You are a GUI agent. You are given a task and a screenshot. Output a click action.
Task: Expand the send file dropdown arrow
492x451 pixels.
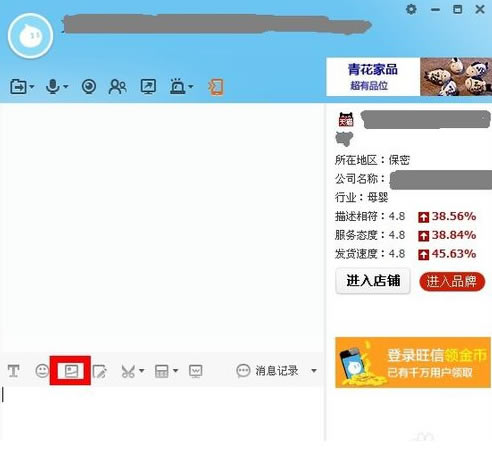(x=32, y=87)
